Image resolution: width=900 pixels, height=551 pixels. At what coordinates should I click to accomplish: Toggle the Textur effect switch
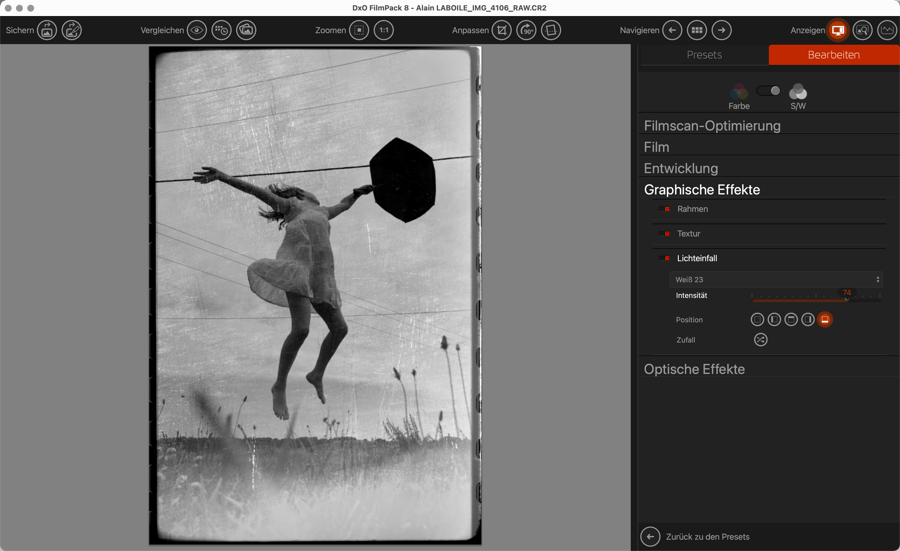click(667, 234)
